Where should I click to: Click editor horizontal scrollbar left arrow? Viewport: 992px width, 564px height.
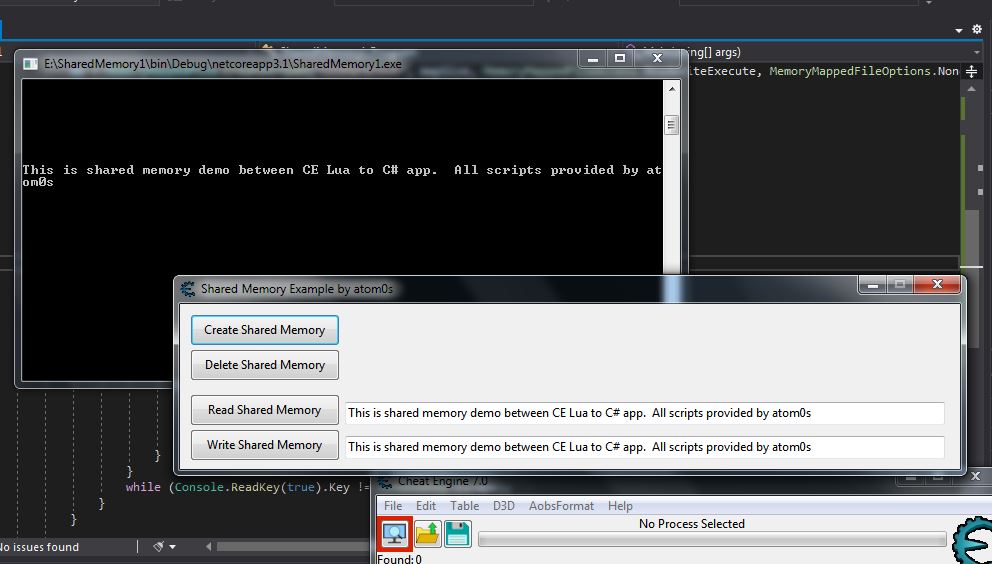tap(209, 546)
